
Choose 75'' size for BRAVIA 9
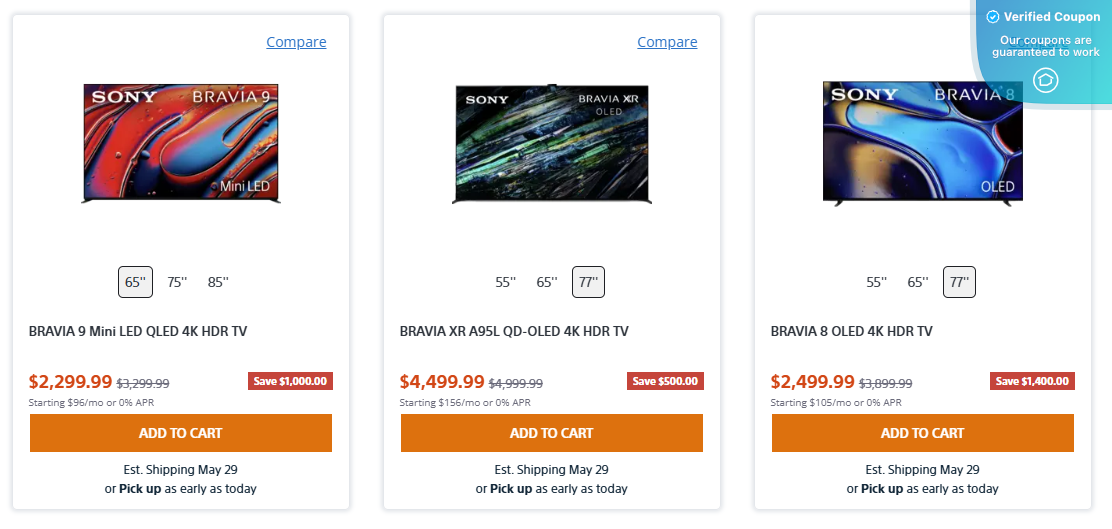coord(177,283)
